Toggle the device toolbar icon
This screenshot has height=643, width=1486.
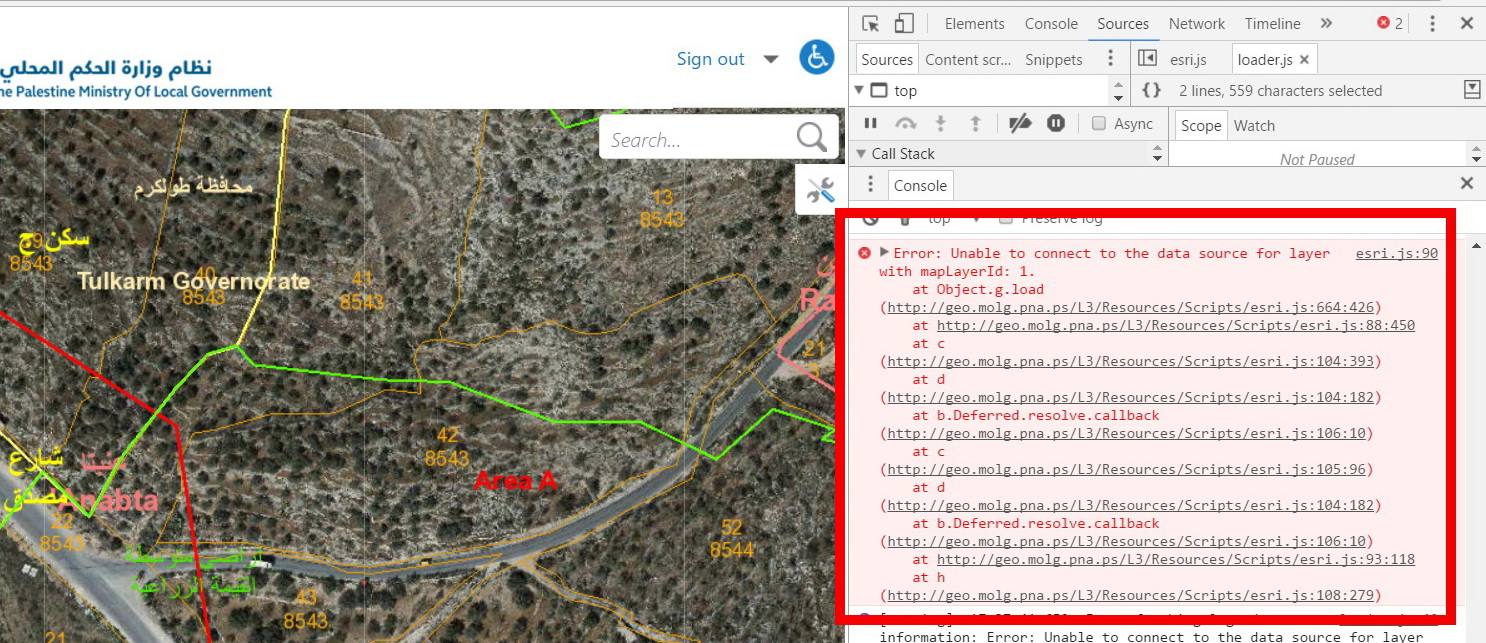(904, 24)
